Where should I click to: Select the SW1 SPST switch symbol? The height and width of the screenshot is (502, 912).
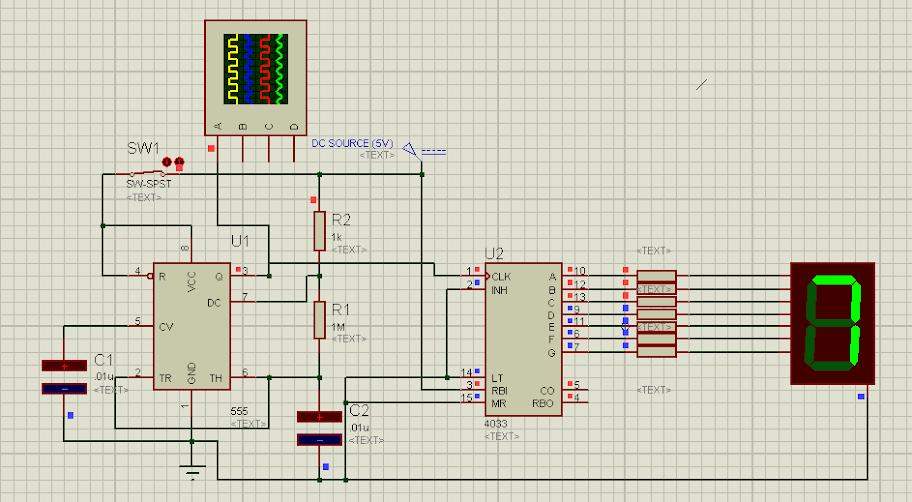tap(147, 173)
